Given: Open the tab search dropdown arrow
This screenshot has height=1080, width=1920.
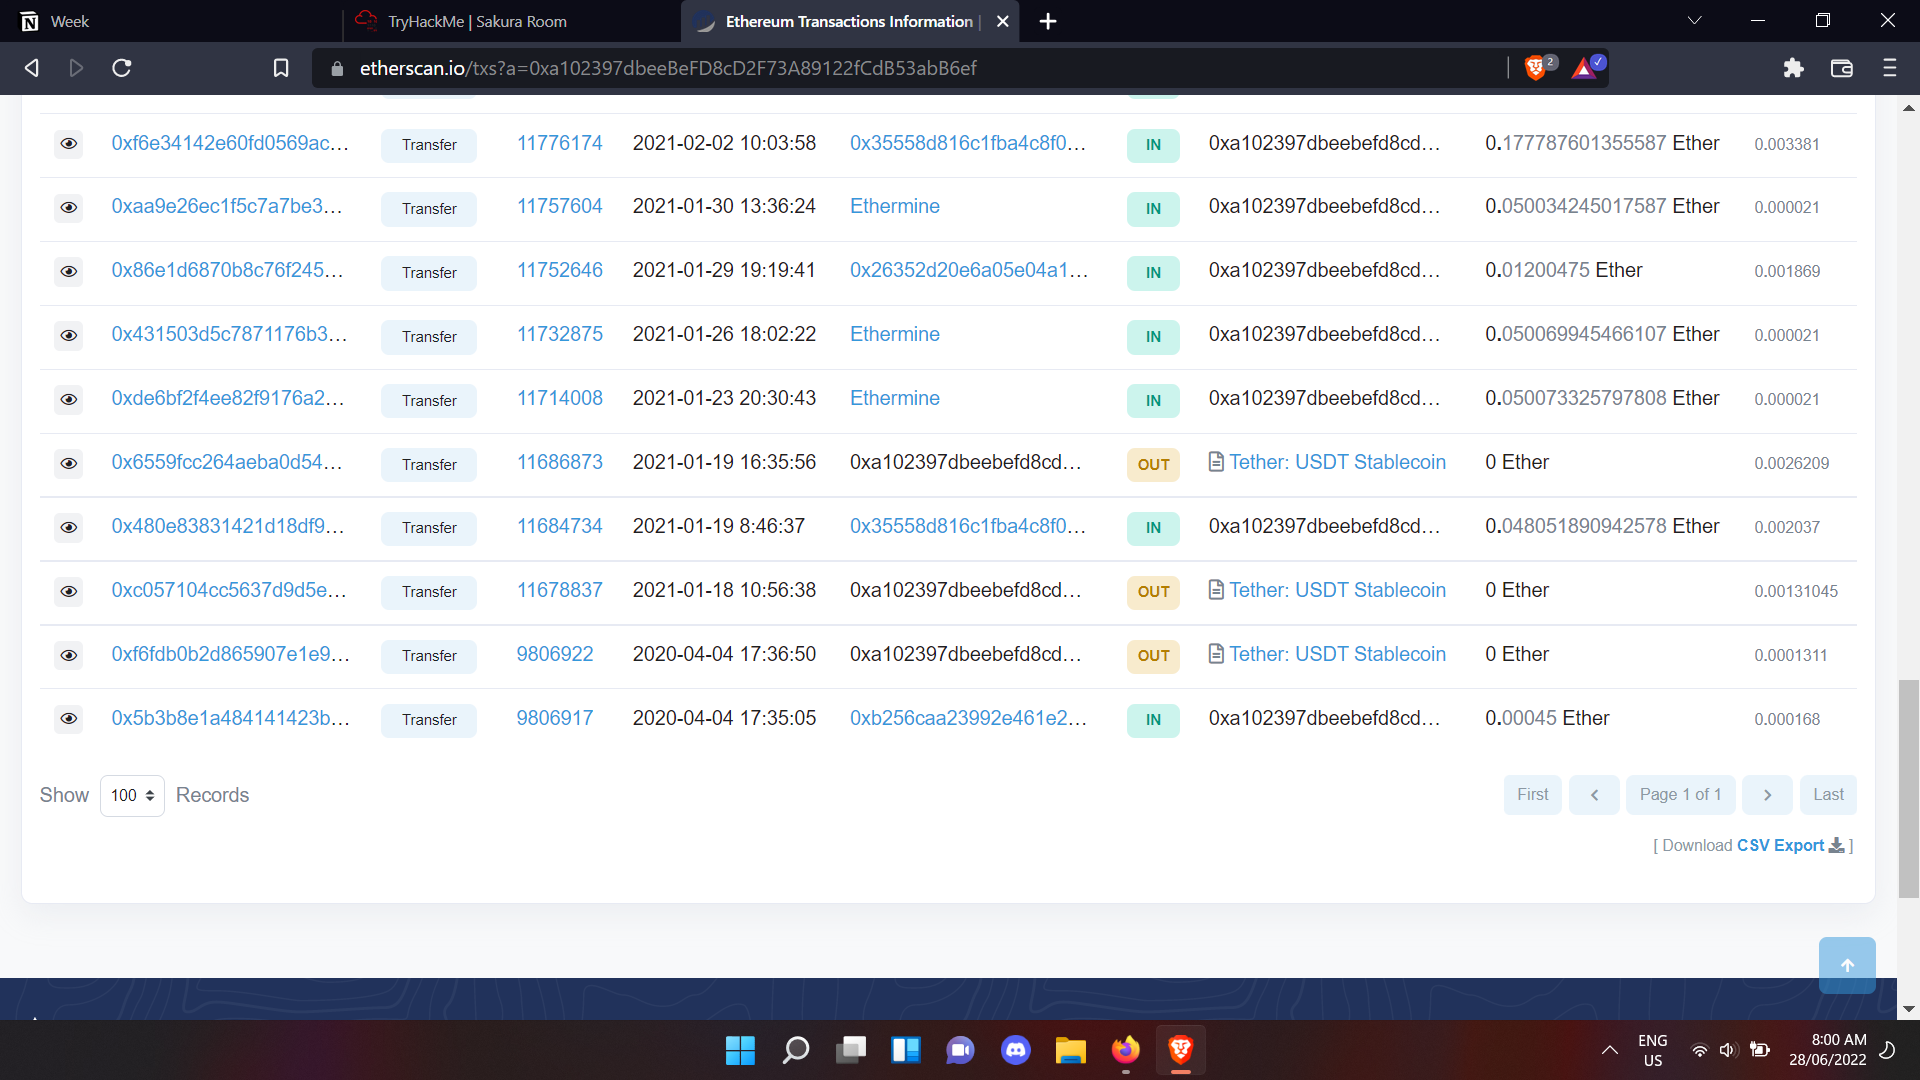Looking at the screenshot, I should 1694,21.
